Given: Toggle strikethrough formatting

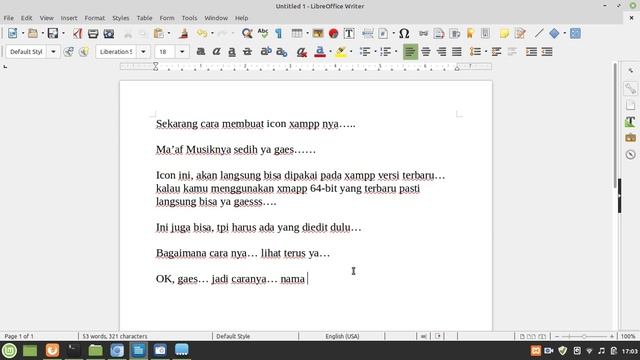Looking at the screenshot, I should pos(247,52).
